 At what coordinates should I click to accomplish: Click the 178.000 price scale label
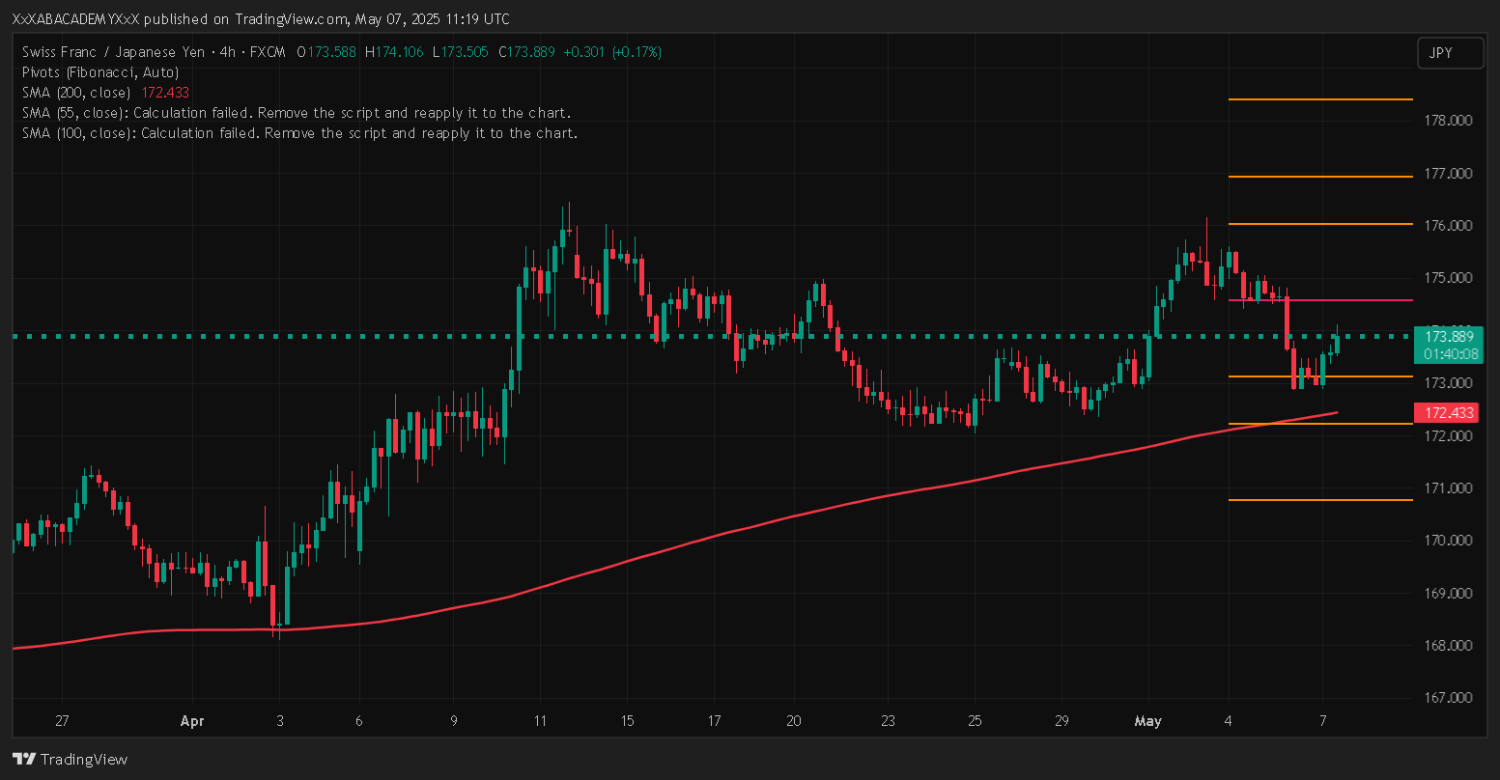click(1446, 121)
